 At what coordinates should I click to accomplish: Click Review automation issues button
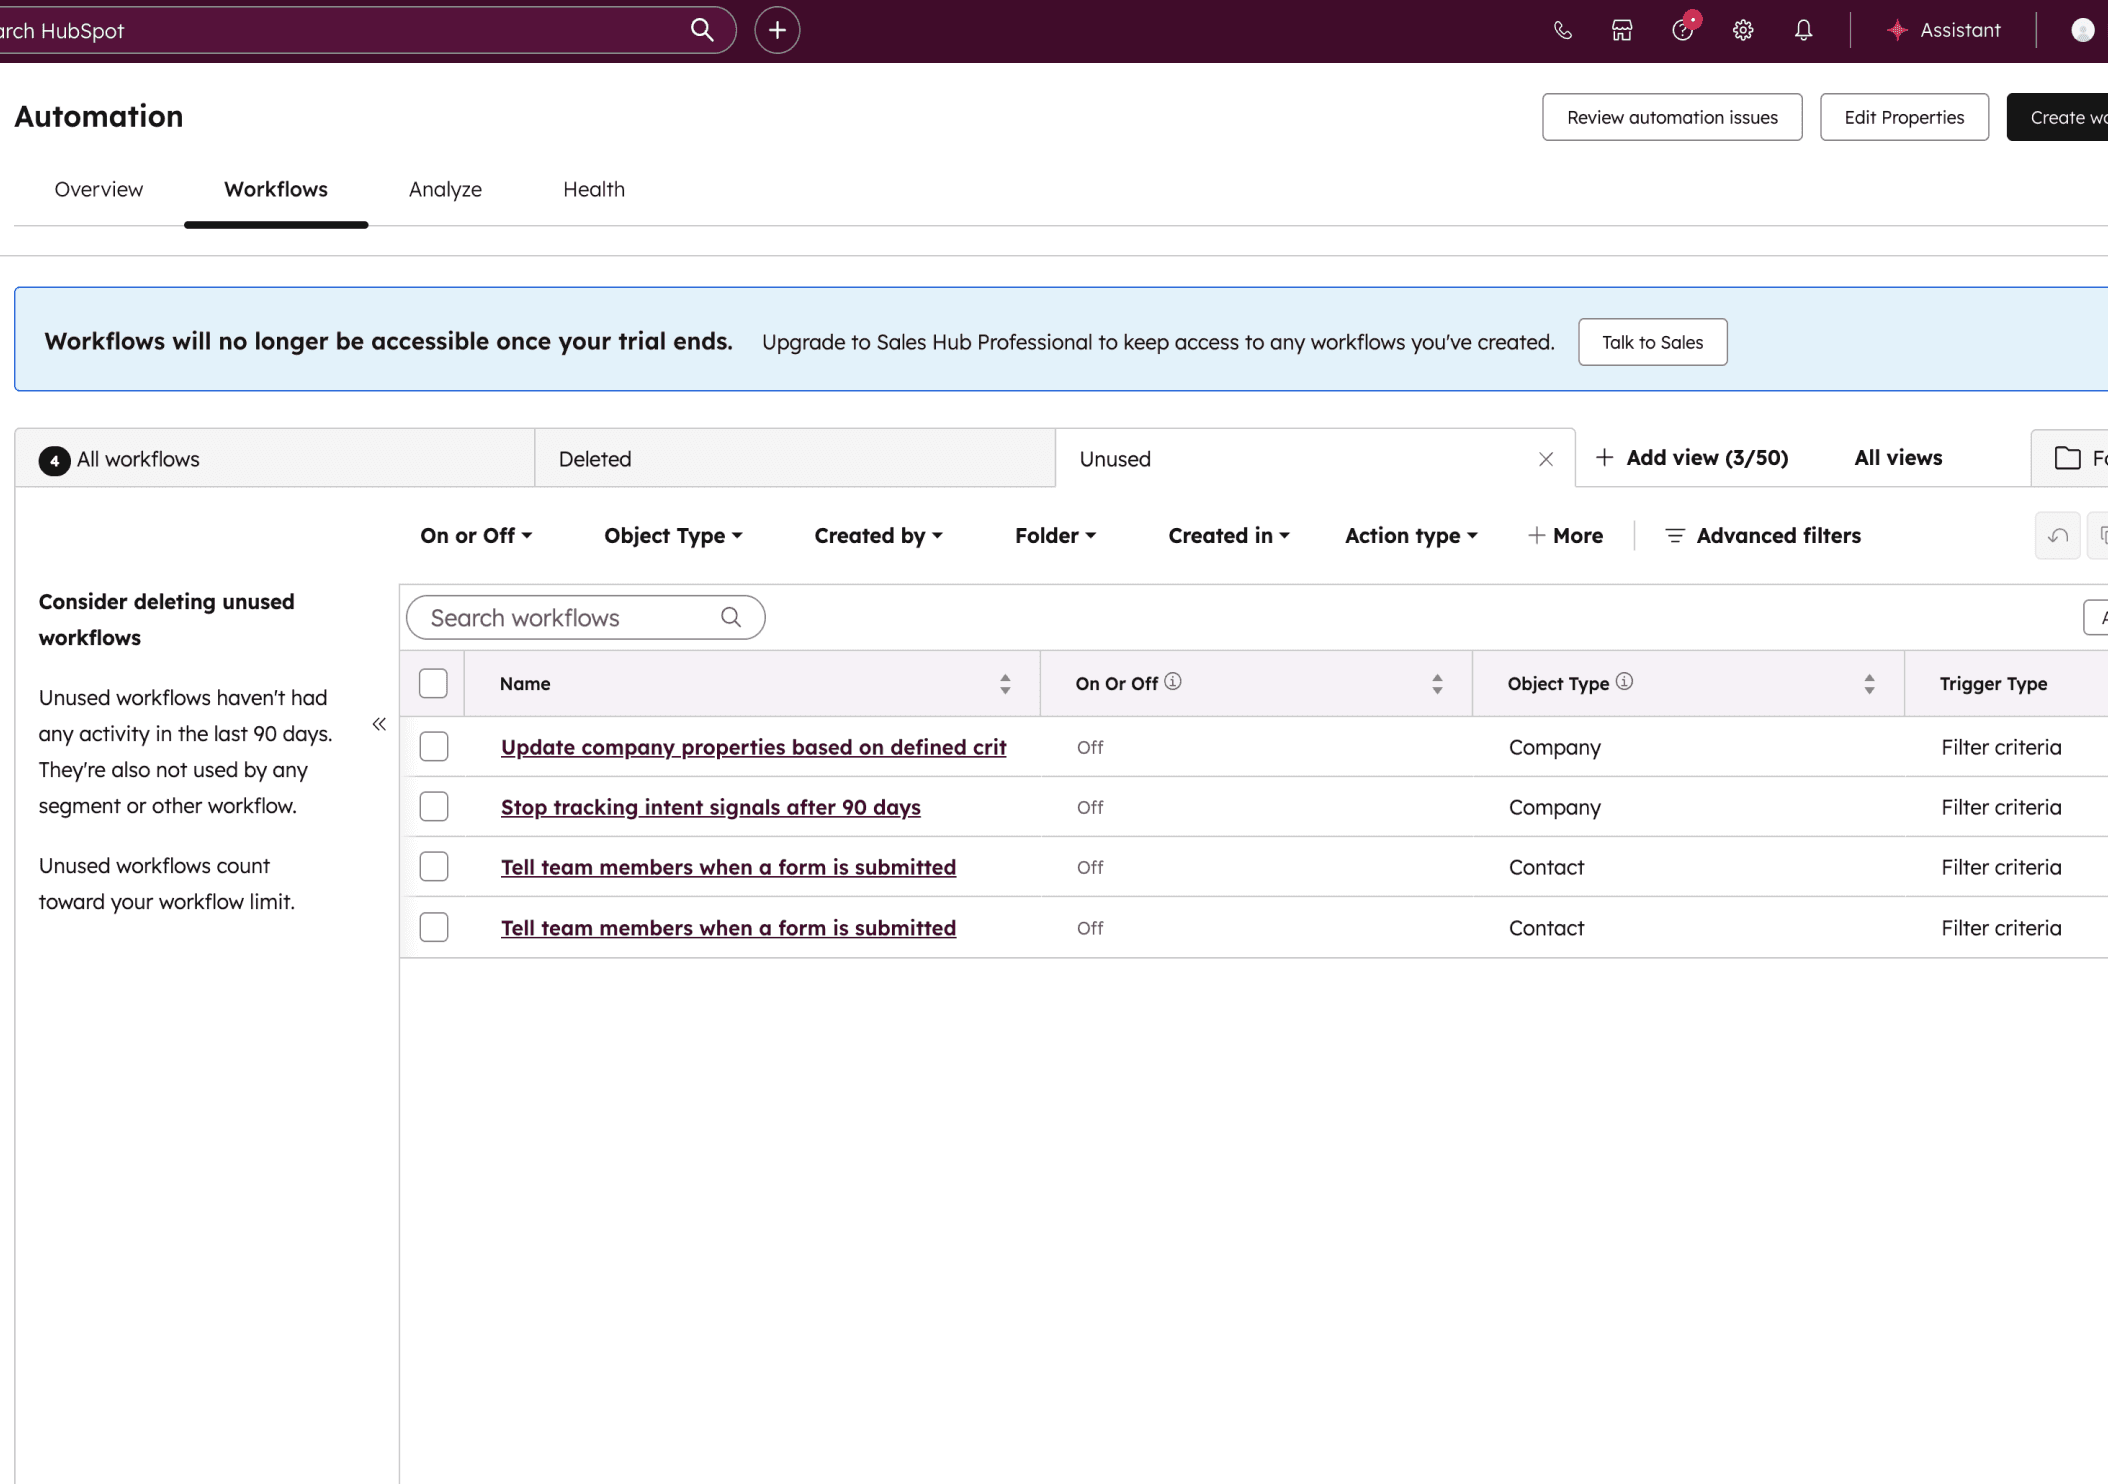1671,117
